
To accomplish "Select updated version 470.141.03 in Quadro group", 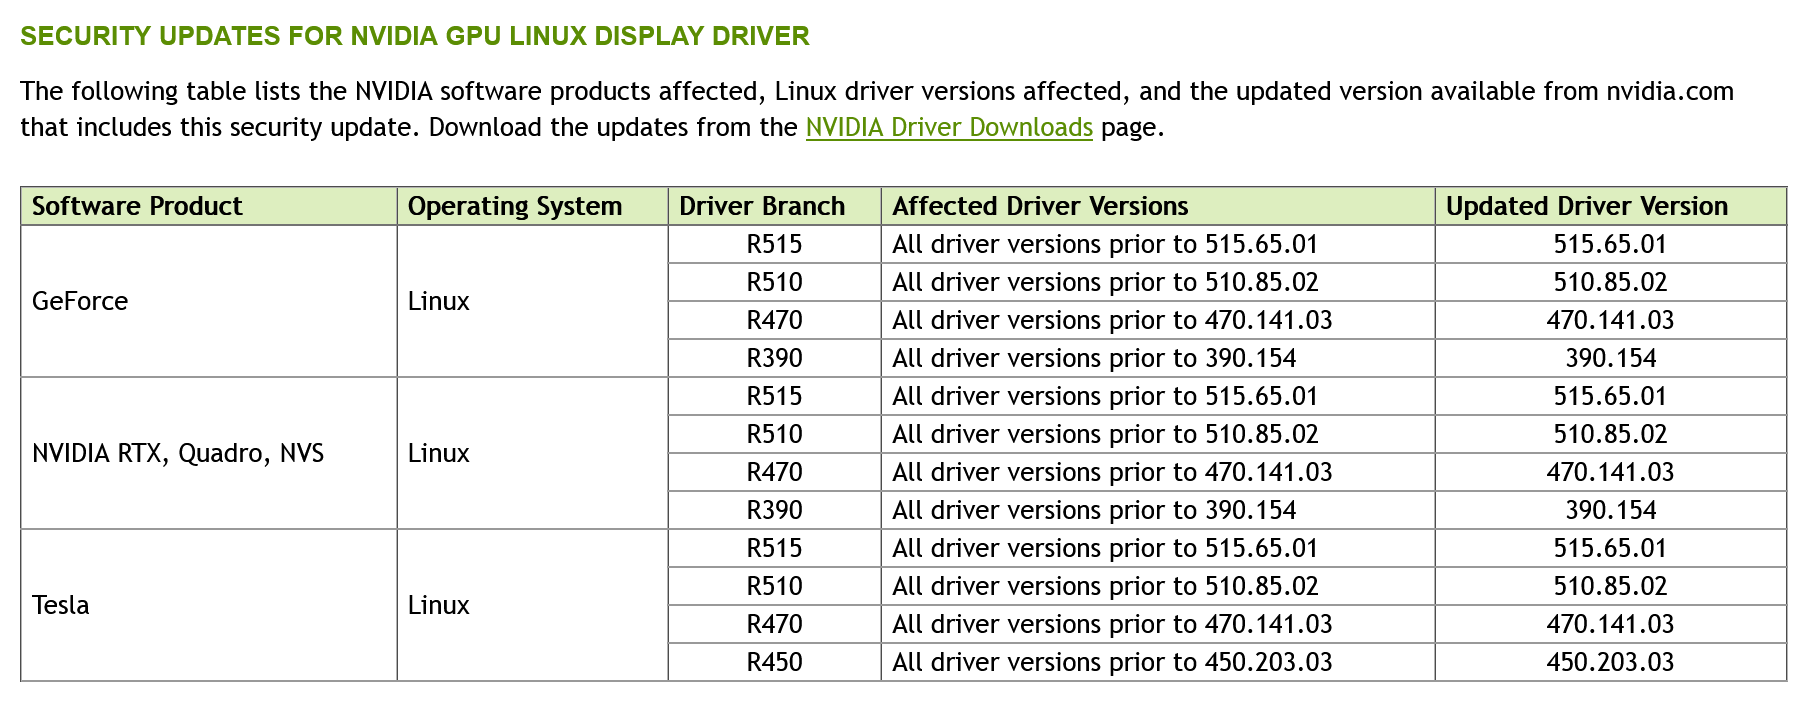I will [x=1611, y=472].
